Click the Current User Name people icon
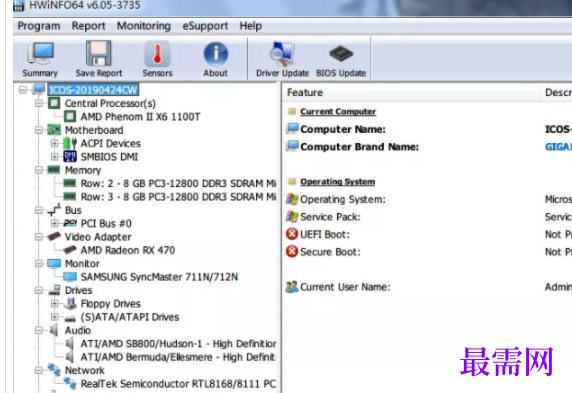Viewport: 572px width, 393px height. (x=292, y=287)
